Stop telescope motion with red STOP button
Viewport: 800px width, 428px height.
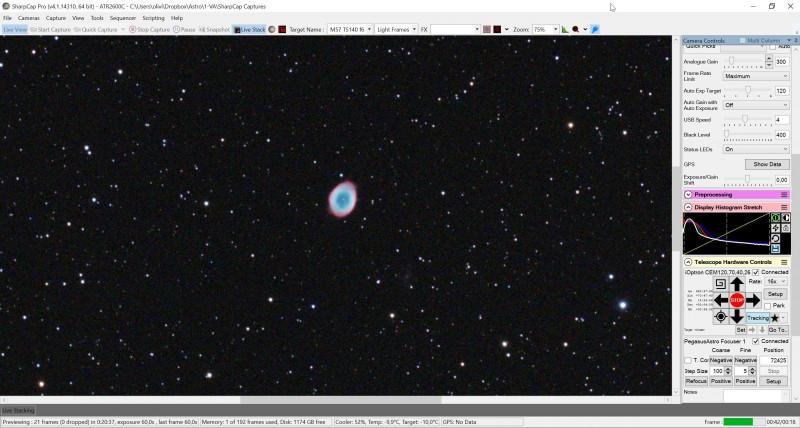click(x=737, y=300)
